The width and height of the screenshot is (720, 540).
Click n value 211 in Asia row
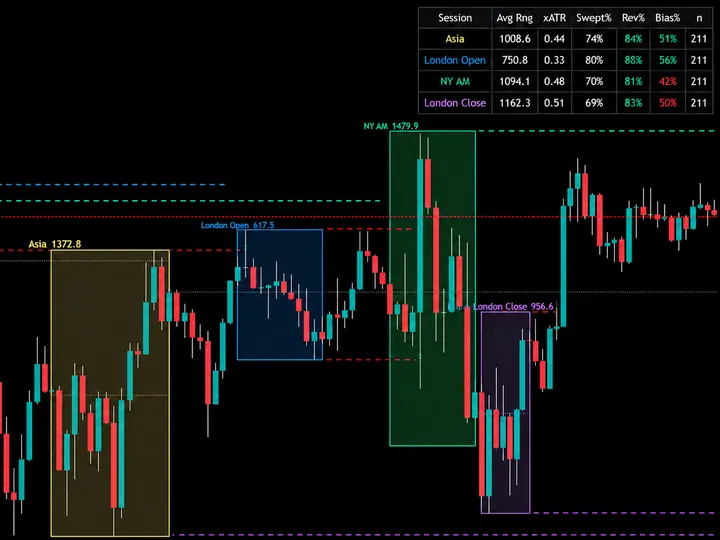coord(699,39)
